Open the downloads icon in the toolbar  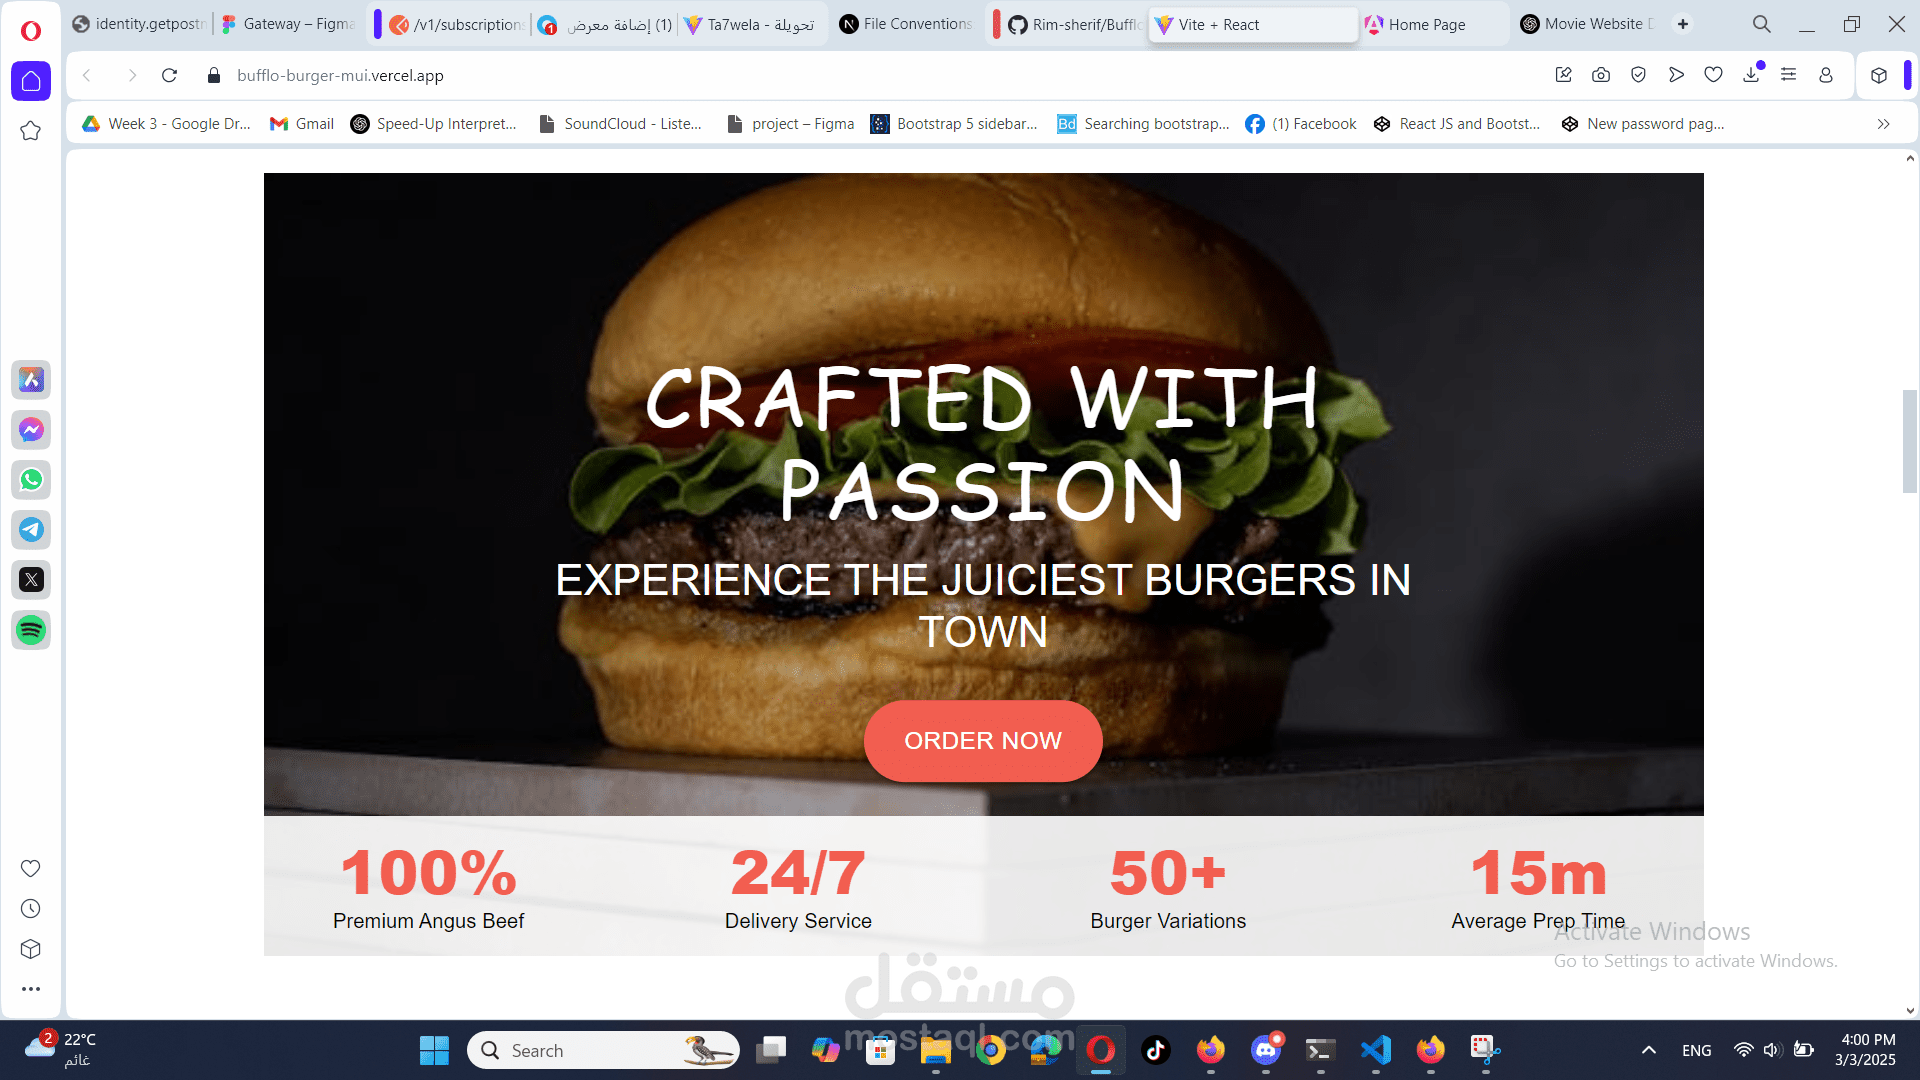pyautogui.click(x=1751, y=75)
